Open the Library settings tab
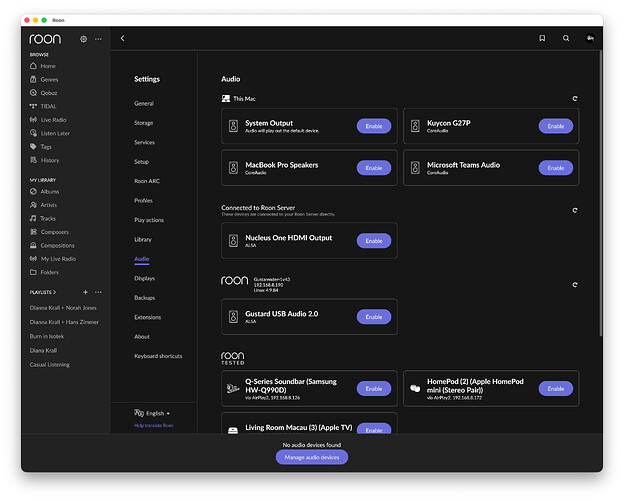Screen dimensions: 624x500 coord(143,239)
